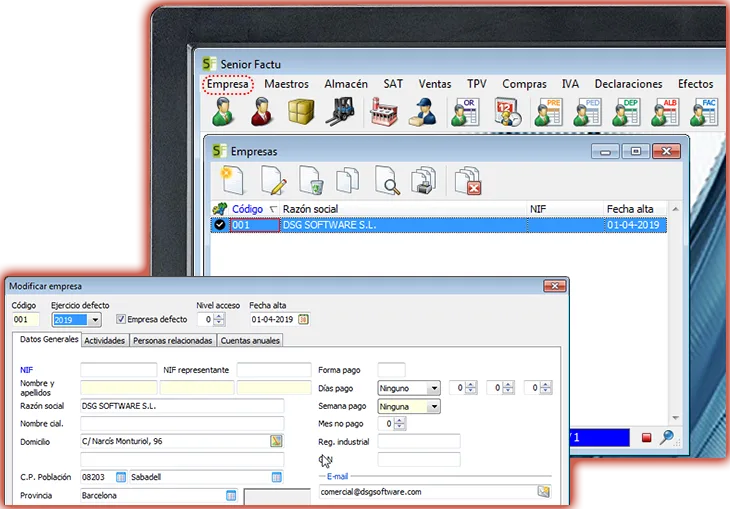730x509 pixels.
Task: Open the PED orders icon
Action: click(x=587, y=112)
